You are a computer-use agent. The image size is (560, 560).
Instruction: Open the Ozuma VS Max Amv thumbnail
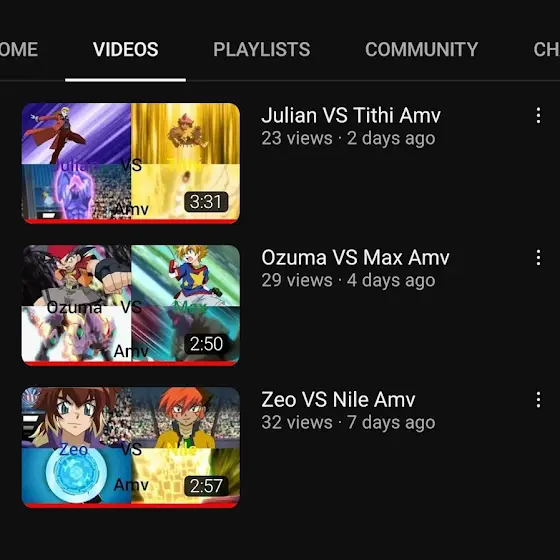pos(131,305)
